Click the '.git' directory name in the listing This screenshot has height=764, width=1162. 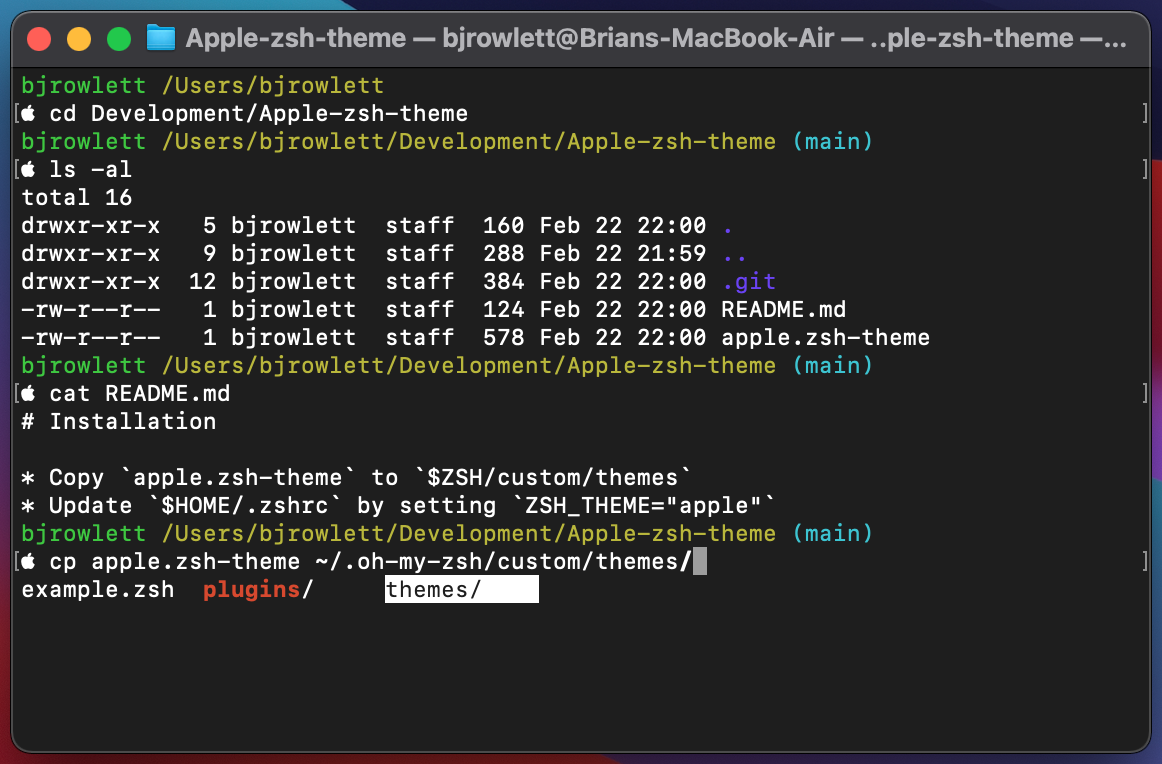point(748,282)
